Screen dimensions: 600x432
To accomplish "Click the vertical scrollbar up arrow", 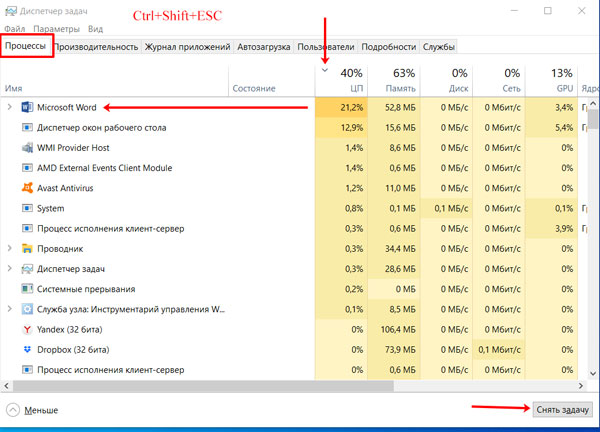I will [593, 103].
